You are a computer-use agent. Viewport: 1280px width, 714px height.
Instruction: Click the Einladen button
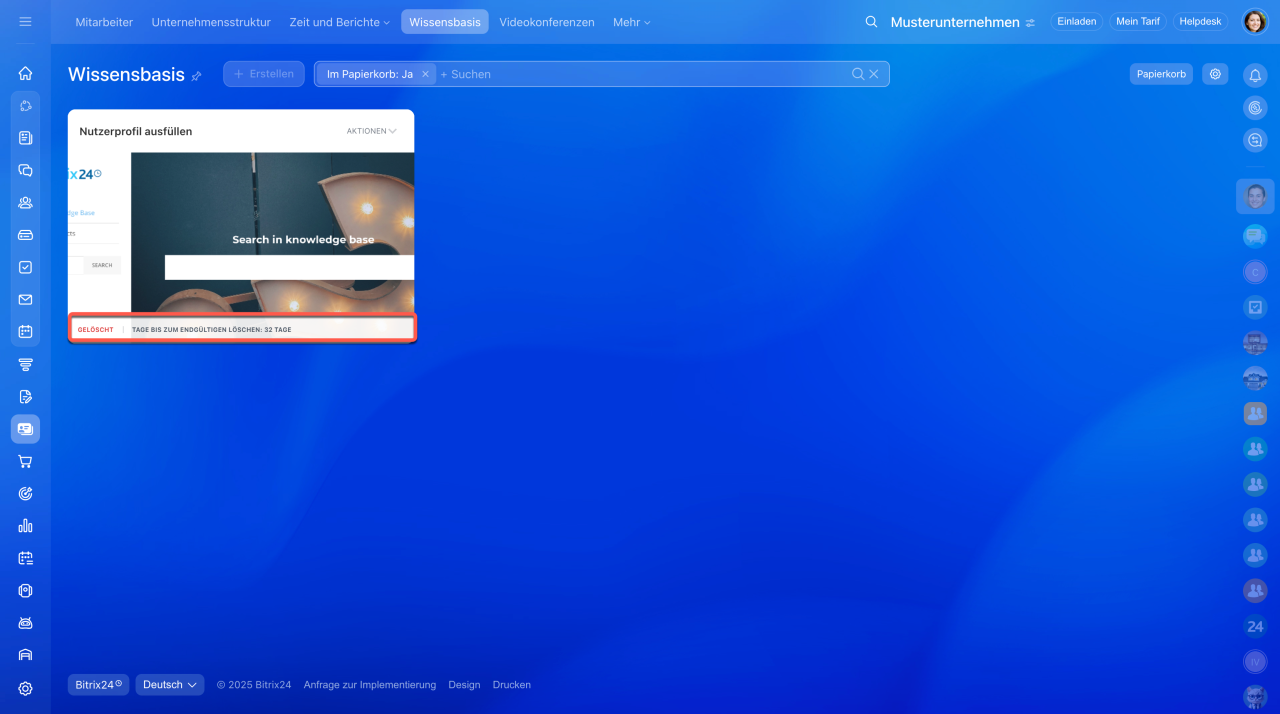(1077, 21)
